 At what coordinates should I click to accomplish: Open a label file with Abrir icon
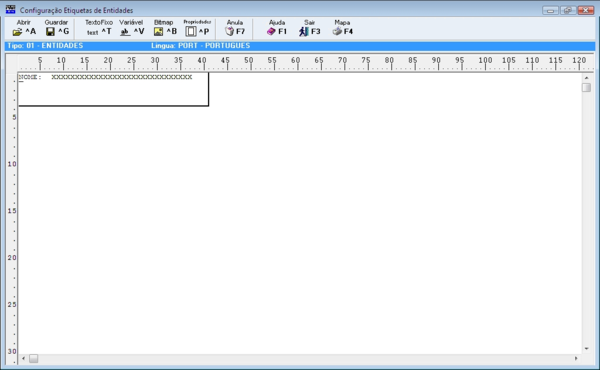[x=17, y=32]
